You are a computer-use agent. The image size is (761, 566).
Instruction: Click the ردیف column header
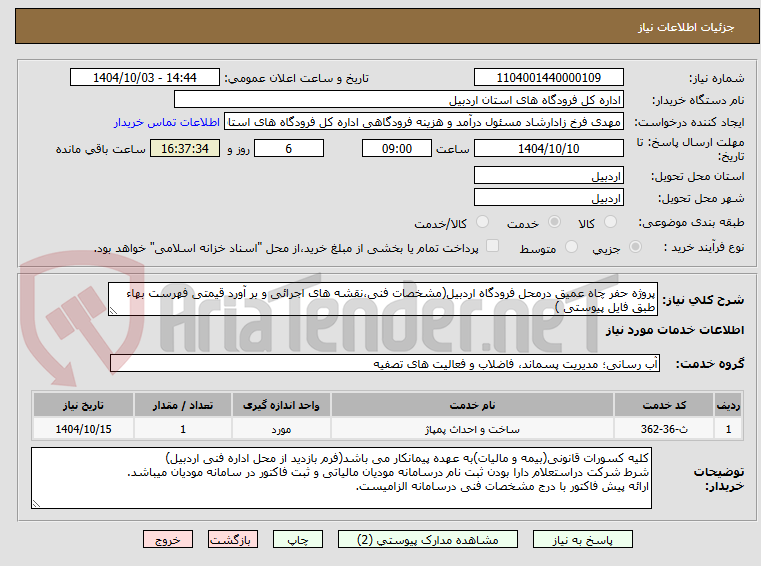[x=728, y=405]
